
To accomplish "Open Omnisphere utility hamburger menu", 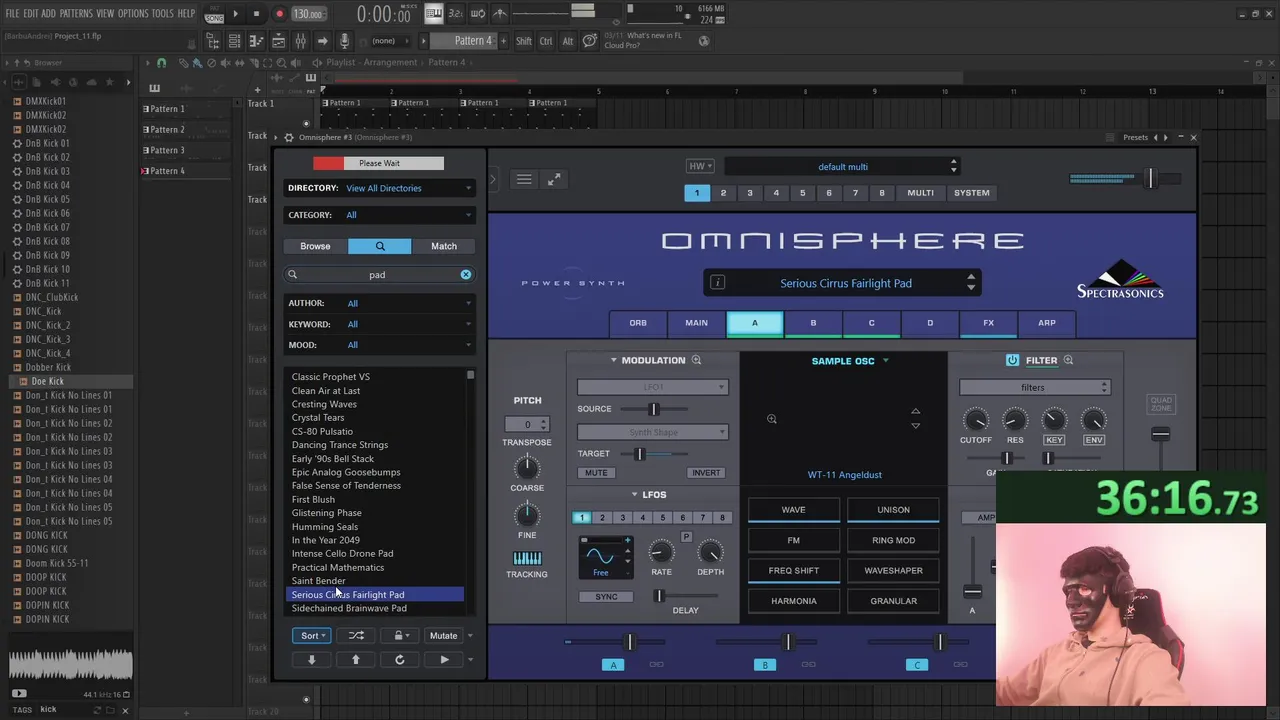I will (x=524, y=180).
